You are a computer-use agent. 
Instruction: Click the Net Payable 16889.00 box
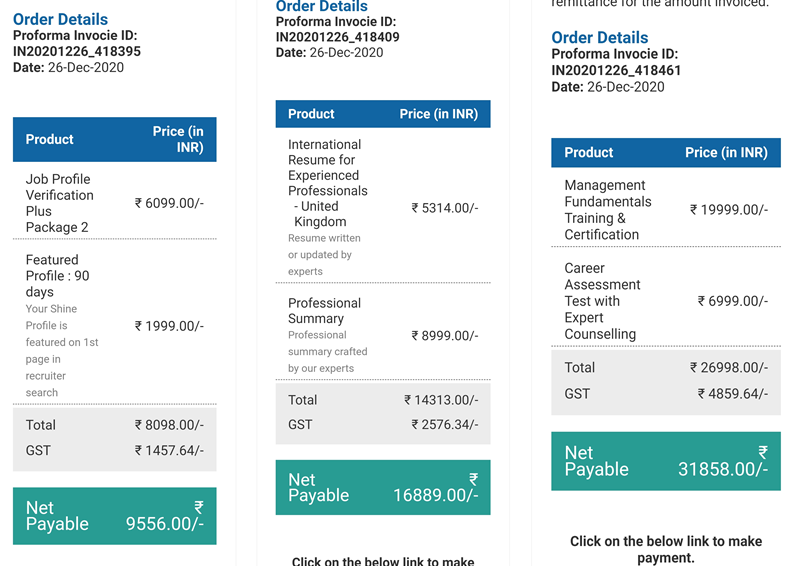(x=383, y=487)
